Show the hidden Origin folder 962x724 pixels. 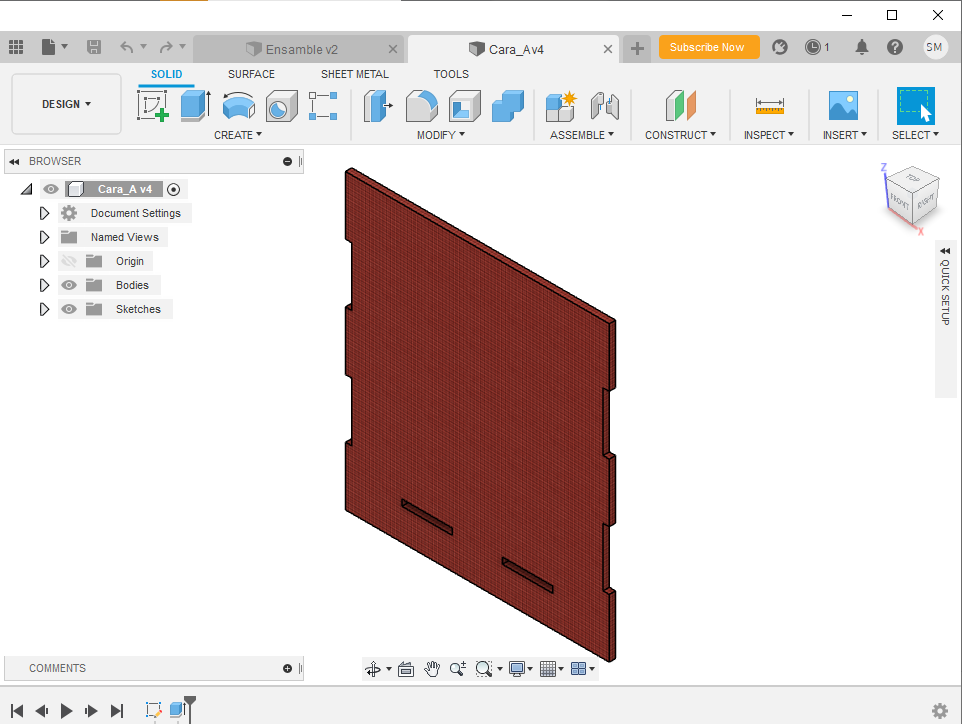69,261
